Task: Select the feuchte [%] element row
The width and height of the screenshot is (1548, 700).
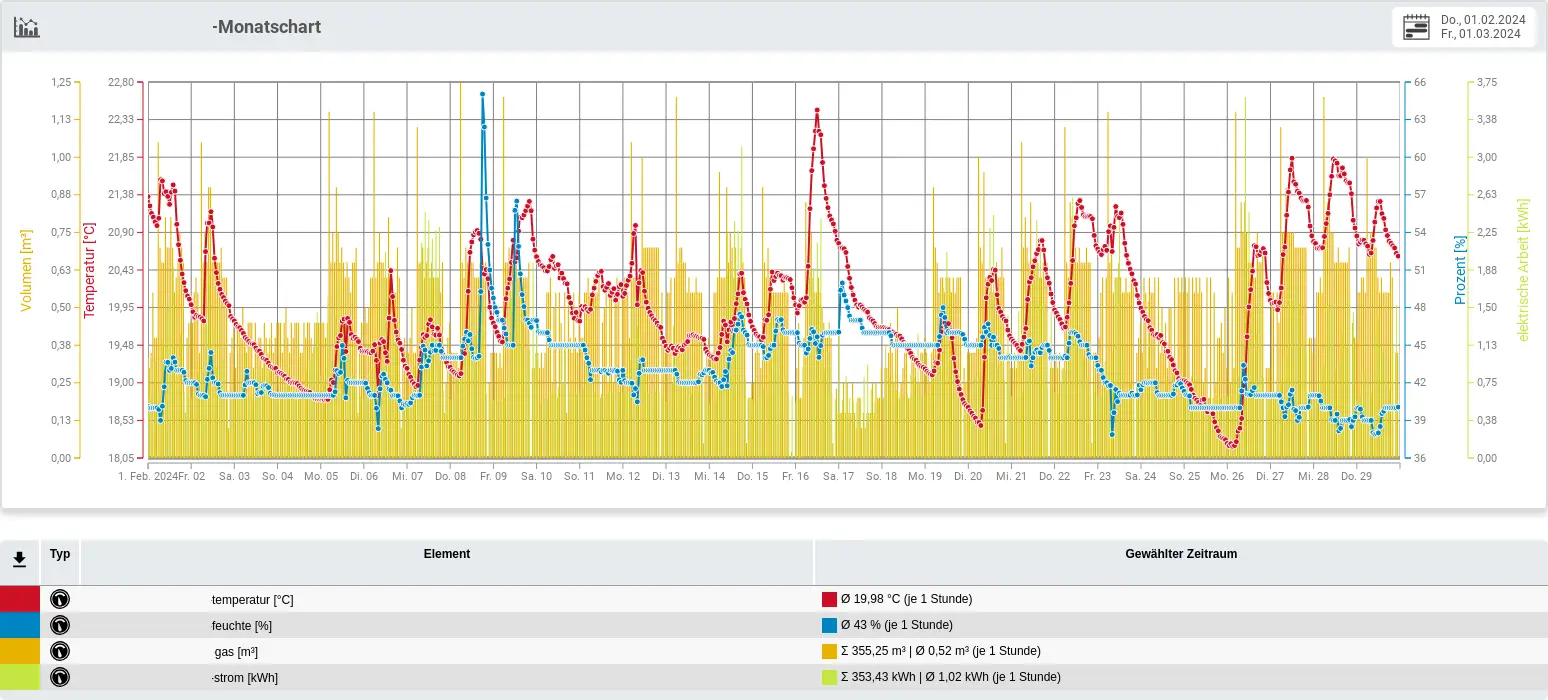Action: point(242,625)
